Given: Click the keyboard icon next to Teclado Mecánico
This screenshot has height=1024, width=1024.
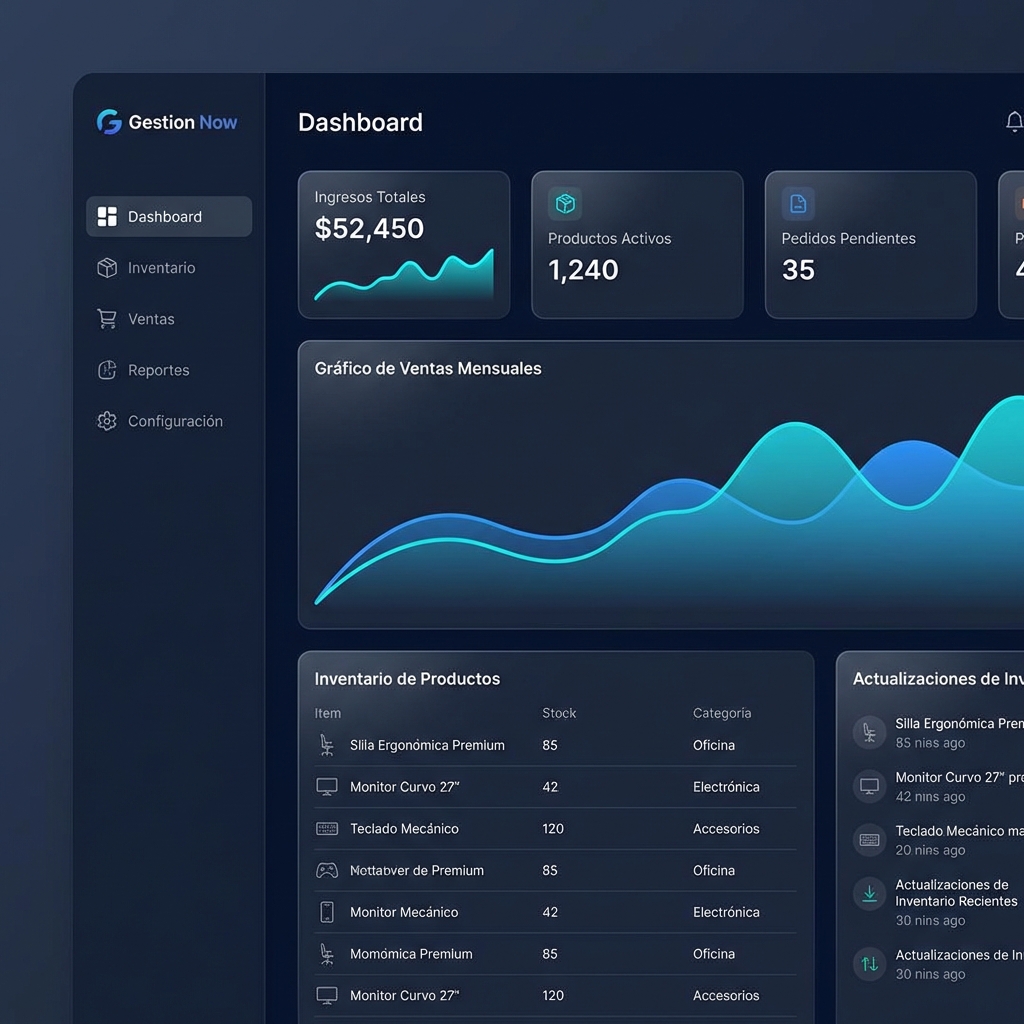Looking at the screenshot, I should pyautogui.click(x=330, y=828).
